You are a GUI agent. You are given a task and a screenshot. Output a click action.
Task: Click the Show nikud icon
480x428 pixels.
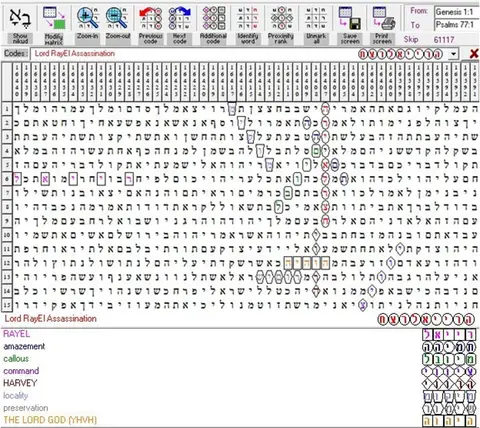coord(20,18)
